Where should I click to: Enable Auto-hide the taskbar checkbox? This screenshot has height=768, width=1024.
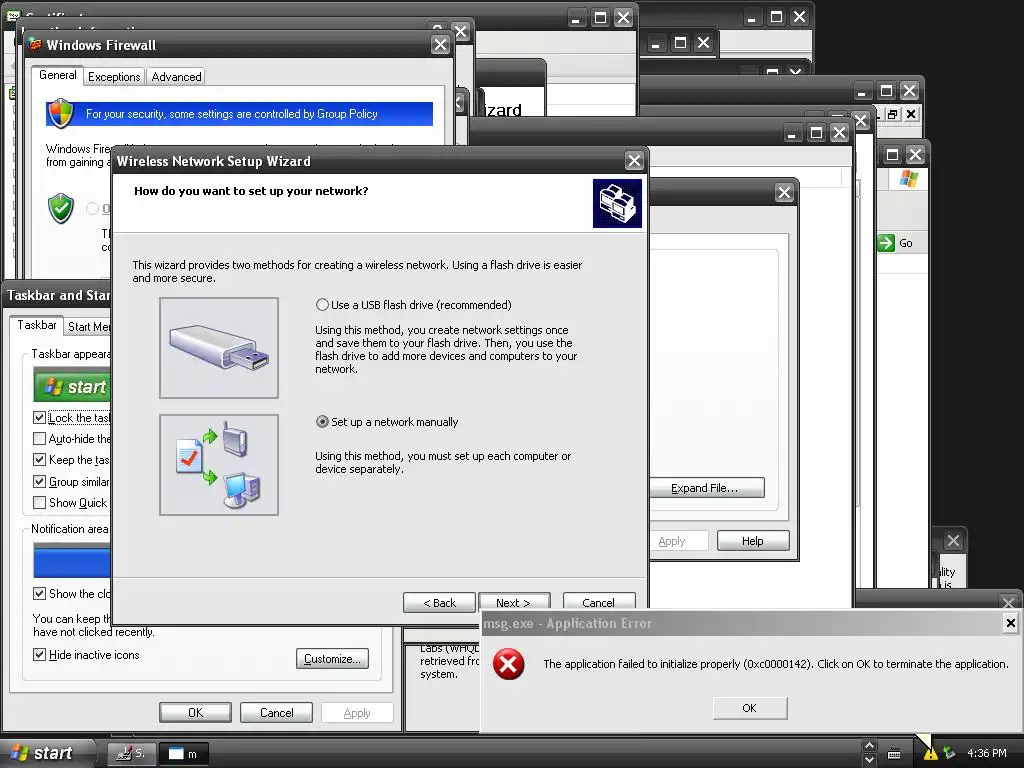pos(39,438)
